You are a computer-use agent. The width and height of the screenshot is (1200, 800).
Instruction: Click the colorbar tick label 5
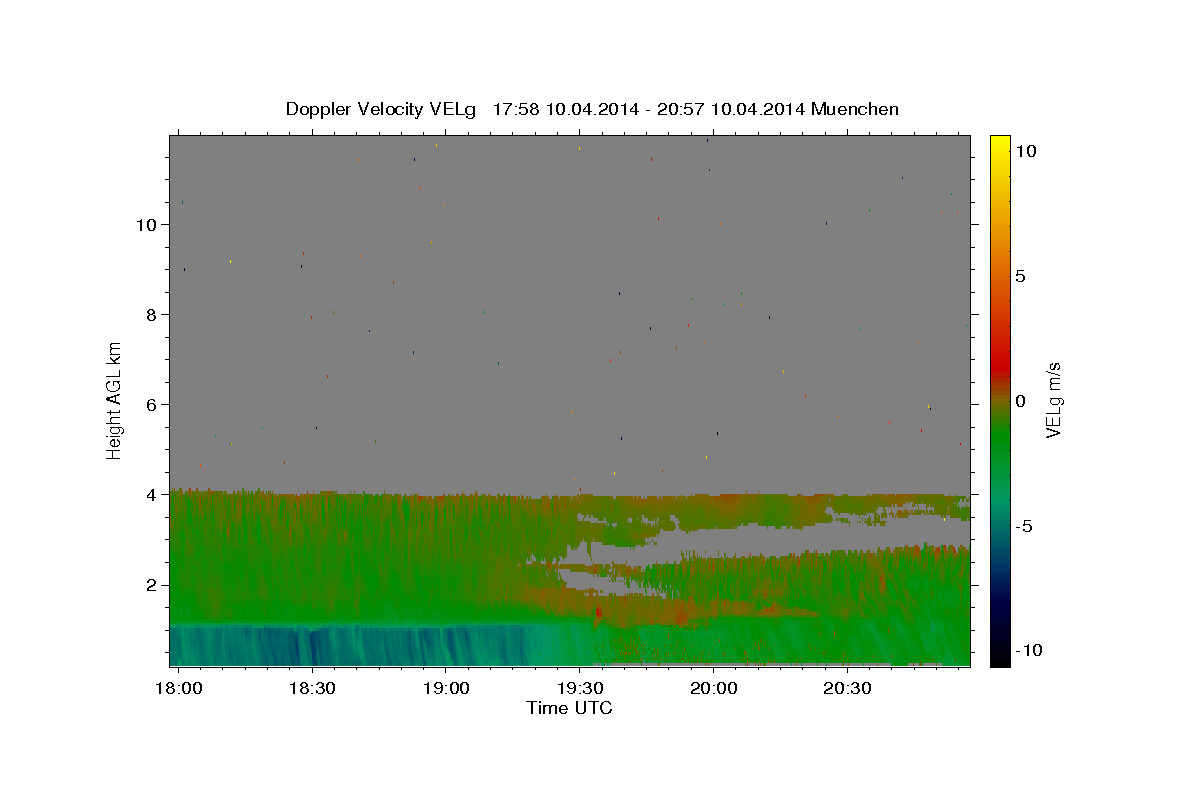(1020, 276)
